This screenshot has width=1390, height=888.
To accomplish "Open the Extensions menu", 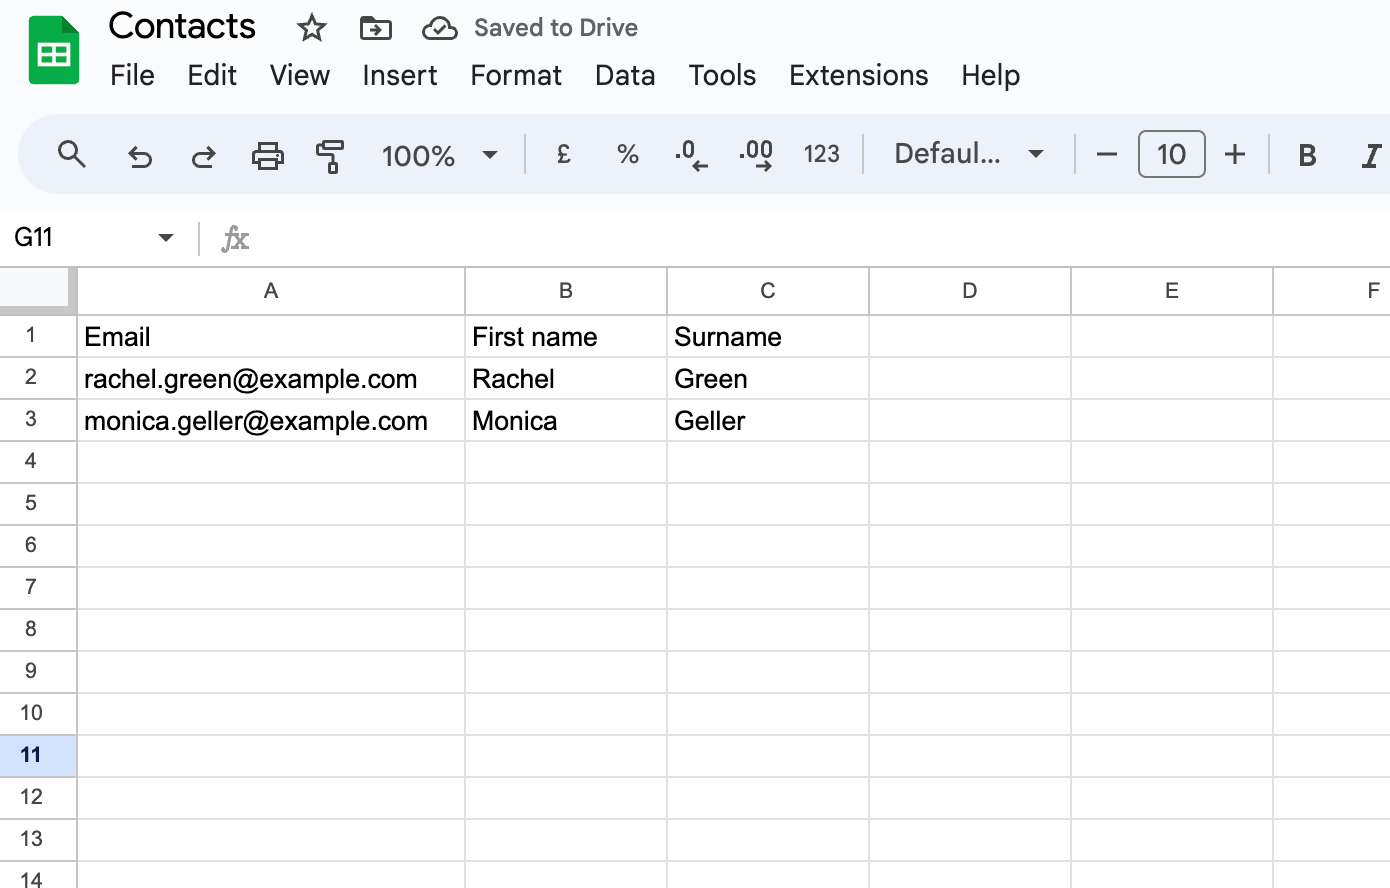I will 858,75.
